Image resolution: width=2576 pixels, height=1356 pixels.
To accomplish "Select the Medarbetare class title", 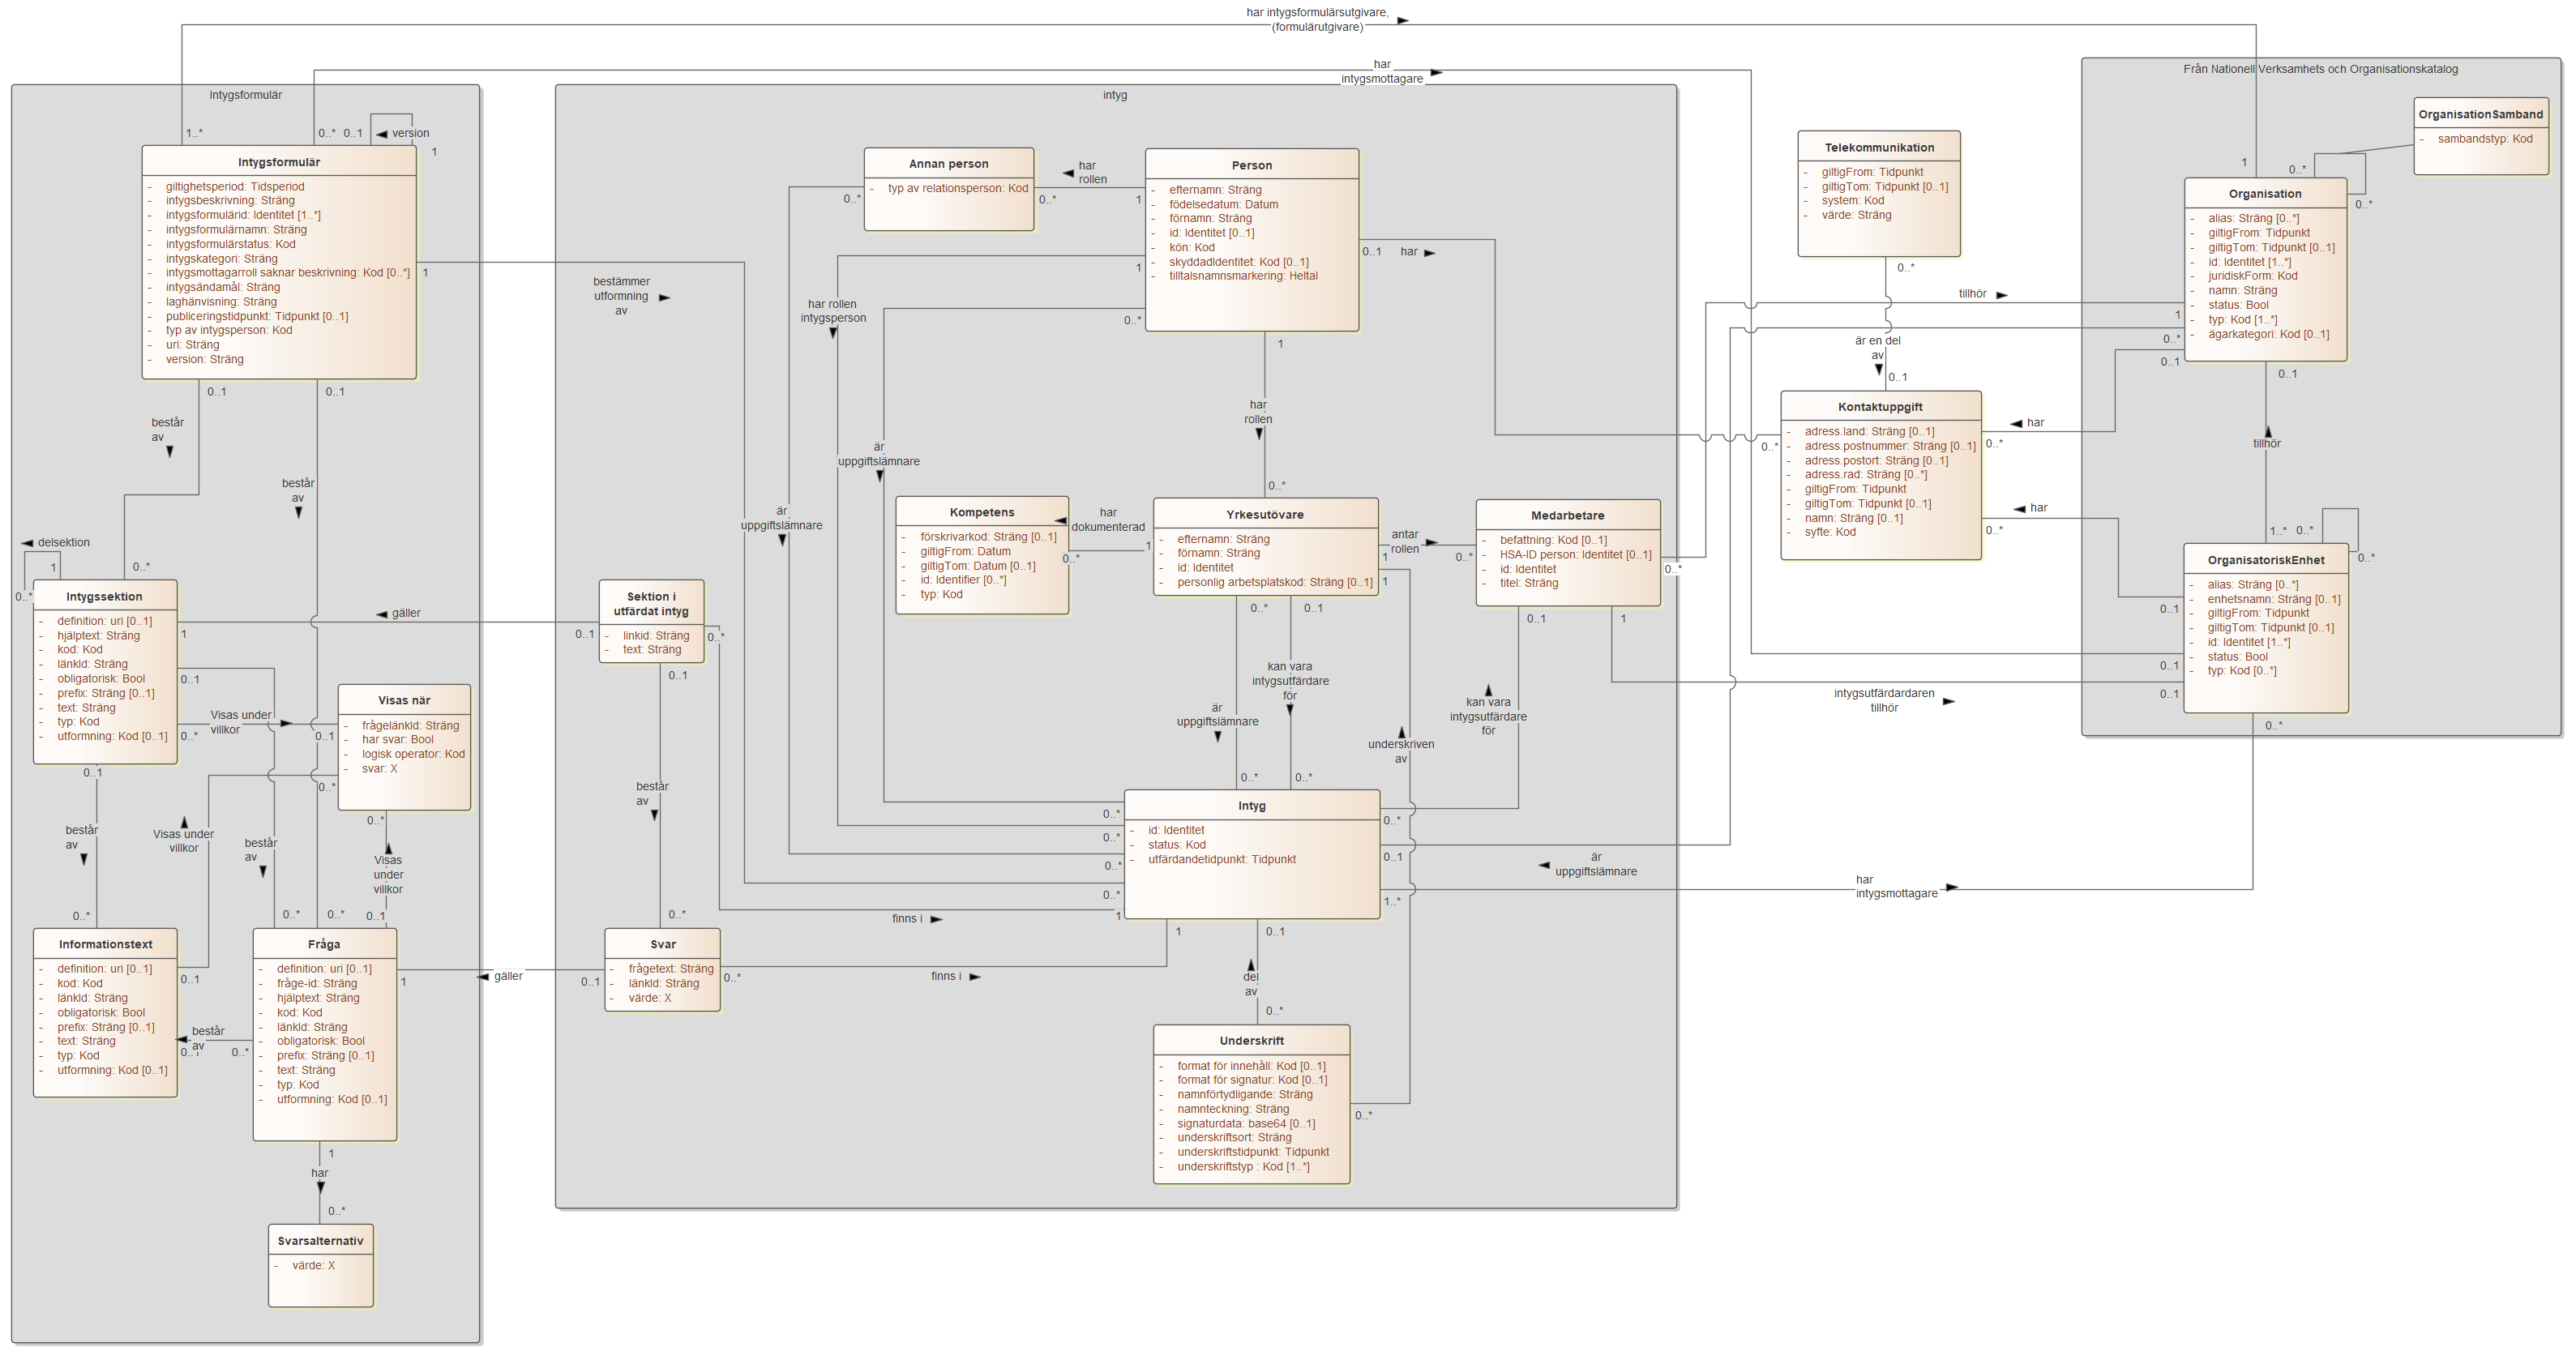I will tap(1567, 516).
